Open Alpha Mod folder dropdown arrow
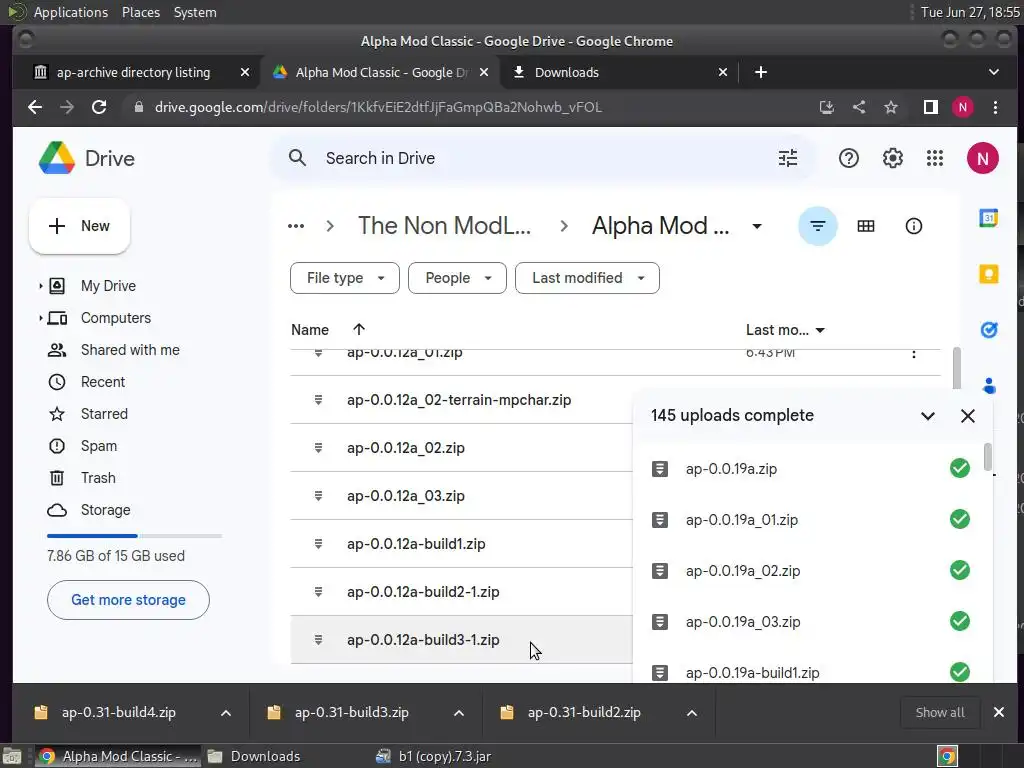Image resolution: width=1024 pixels, height=768 pixels. coord(757,227)
